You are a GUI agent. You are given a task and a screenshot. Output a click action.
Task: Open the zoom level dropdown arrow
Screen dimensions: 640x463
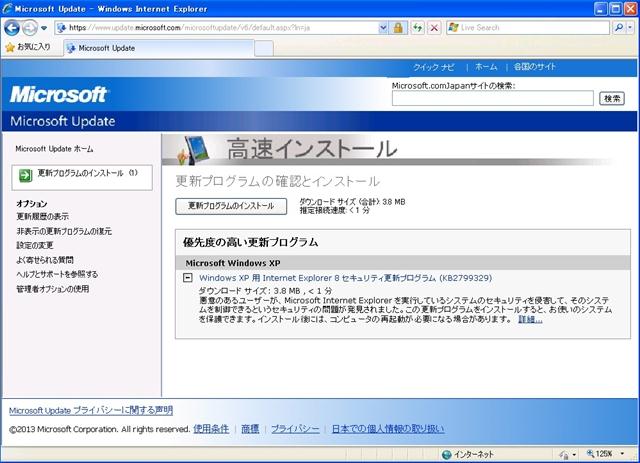[x=622, y=454]
